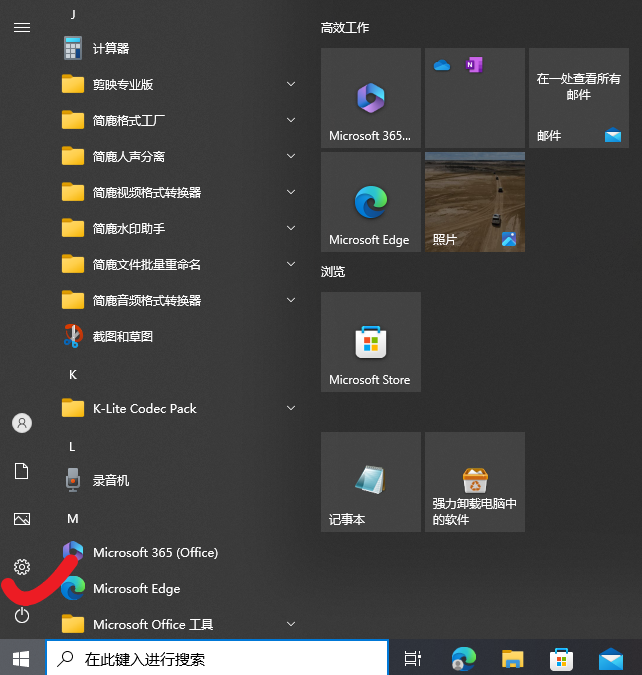This screenshot has height=675, width=642.
Task: Jump to letter L section header
Action: tap(72, 447)
